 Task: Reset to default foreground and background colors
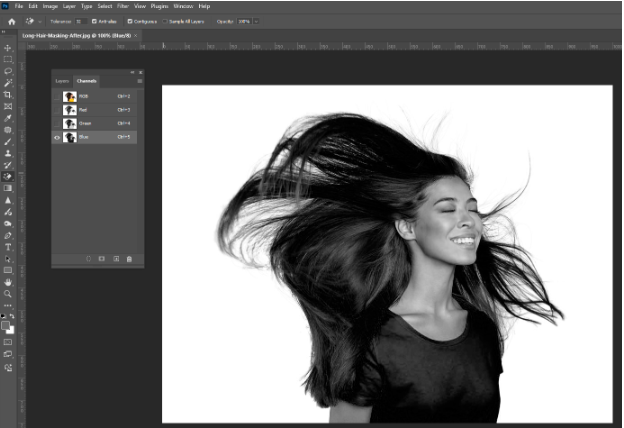pyautogui.click(x=4, y=316)
